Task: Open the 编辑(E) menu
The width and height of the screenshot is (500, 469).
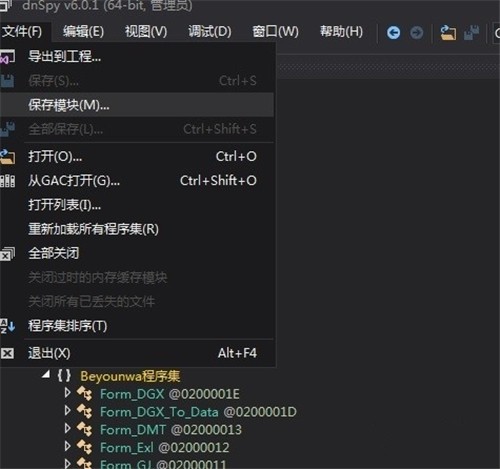Action: coord(83,32)
